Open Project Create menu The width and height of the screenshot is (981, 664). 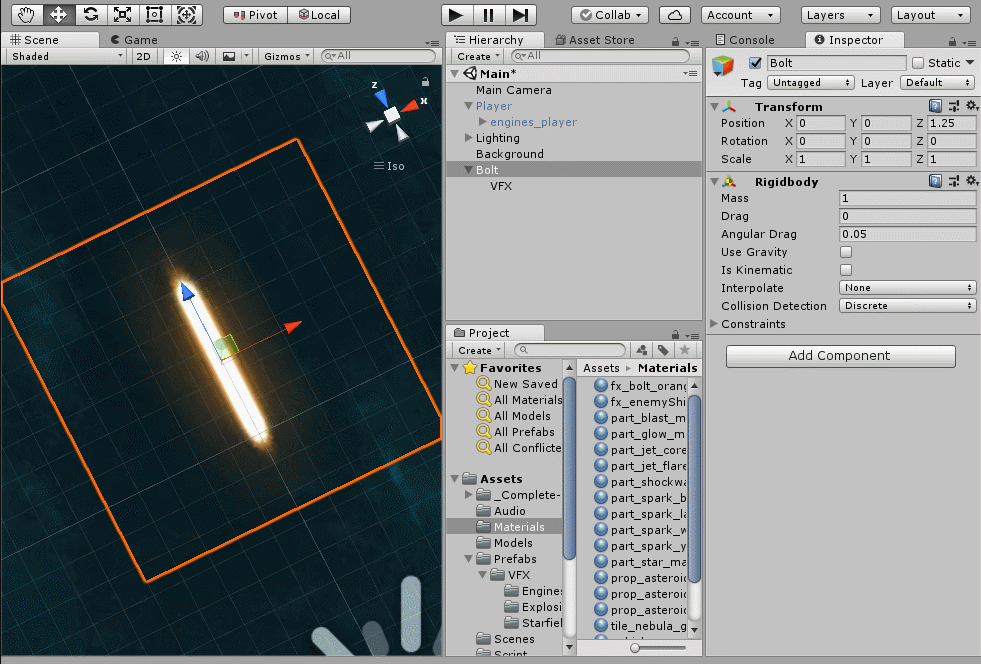pyautogui.click(x=479, y=350)
